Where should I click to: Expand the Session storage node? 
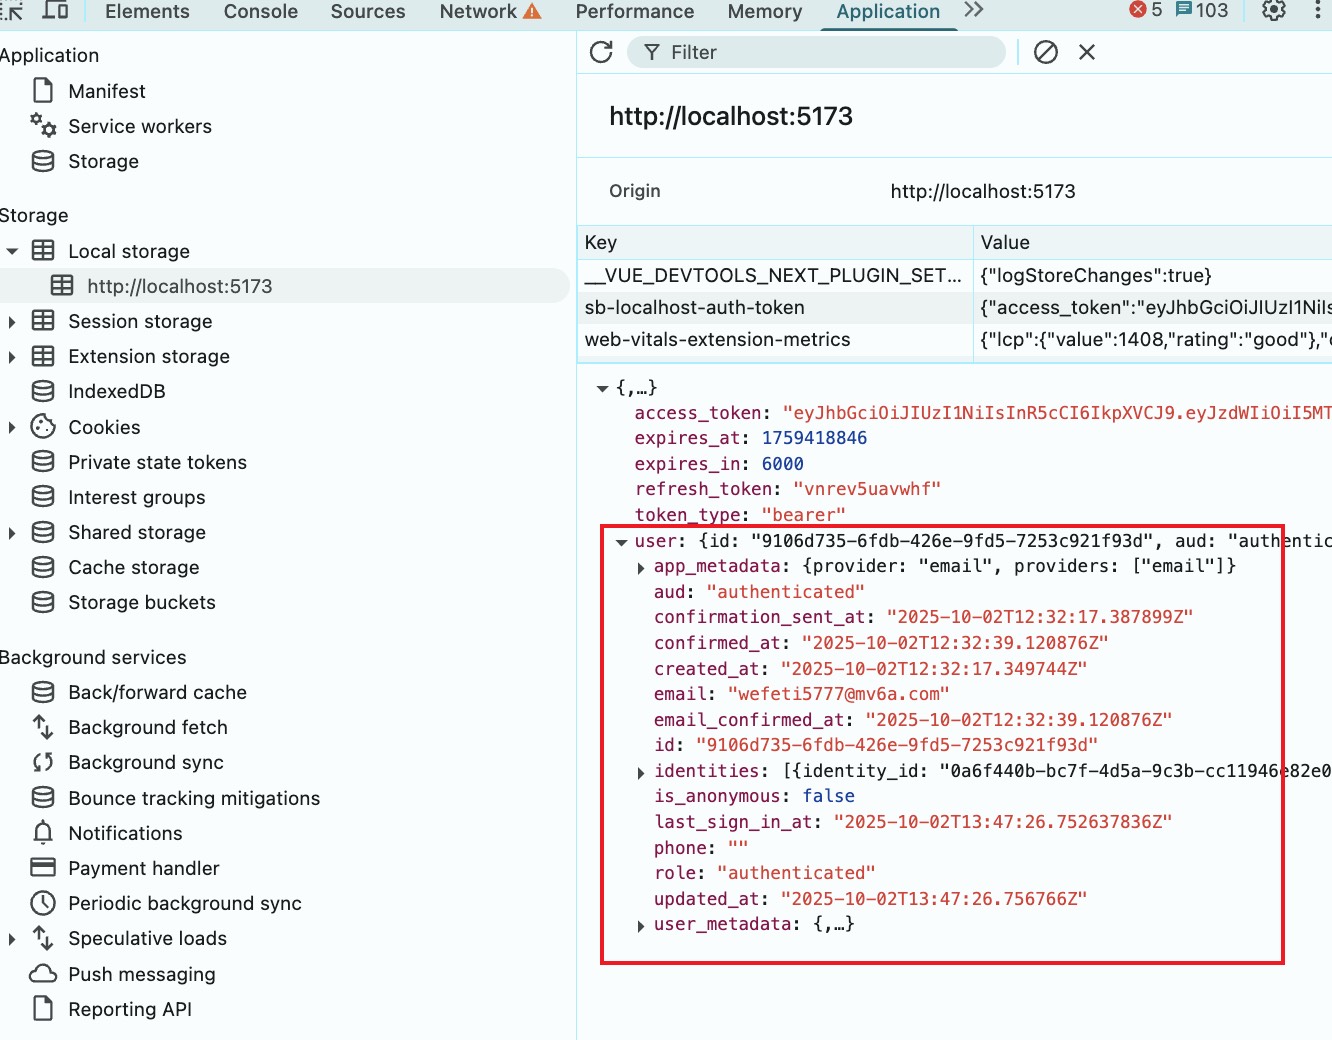click(12, 322)
